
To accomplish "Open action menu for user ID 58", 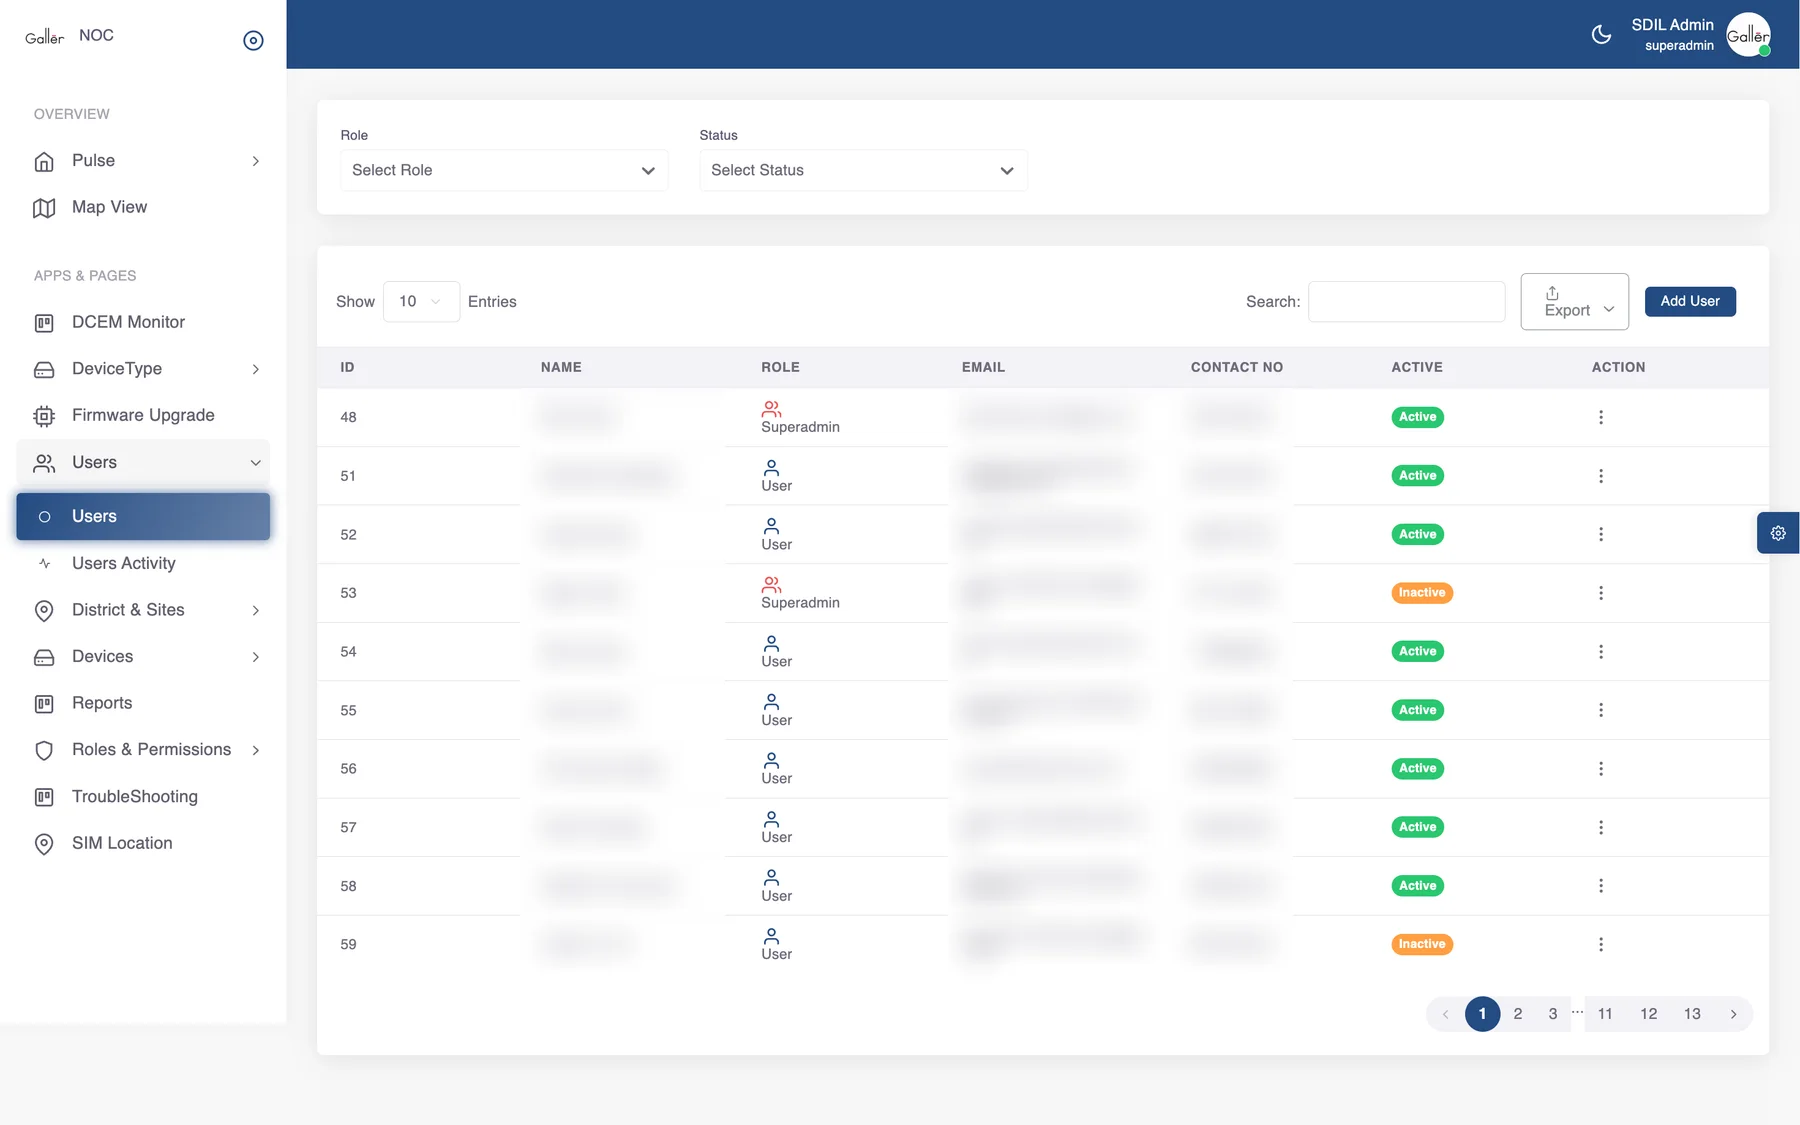I will tap(1600, 886).
